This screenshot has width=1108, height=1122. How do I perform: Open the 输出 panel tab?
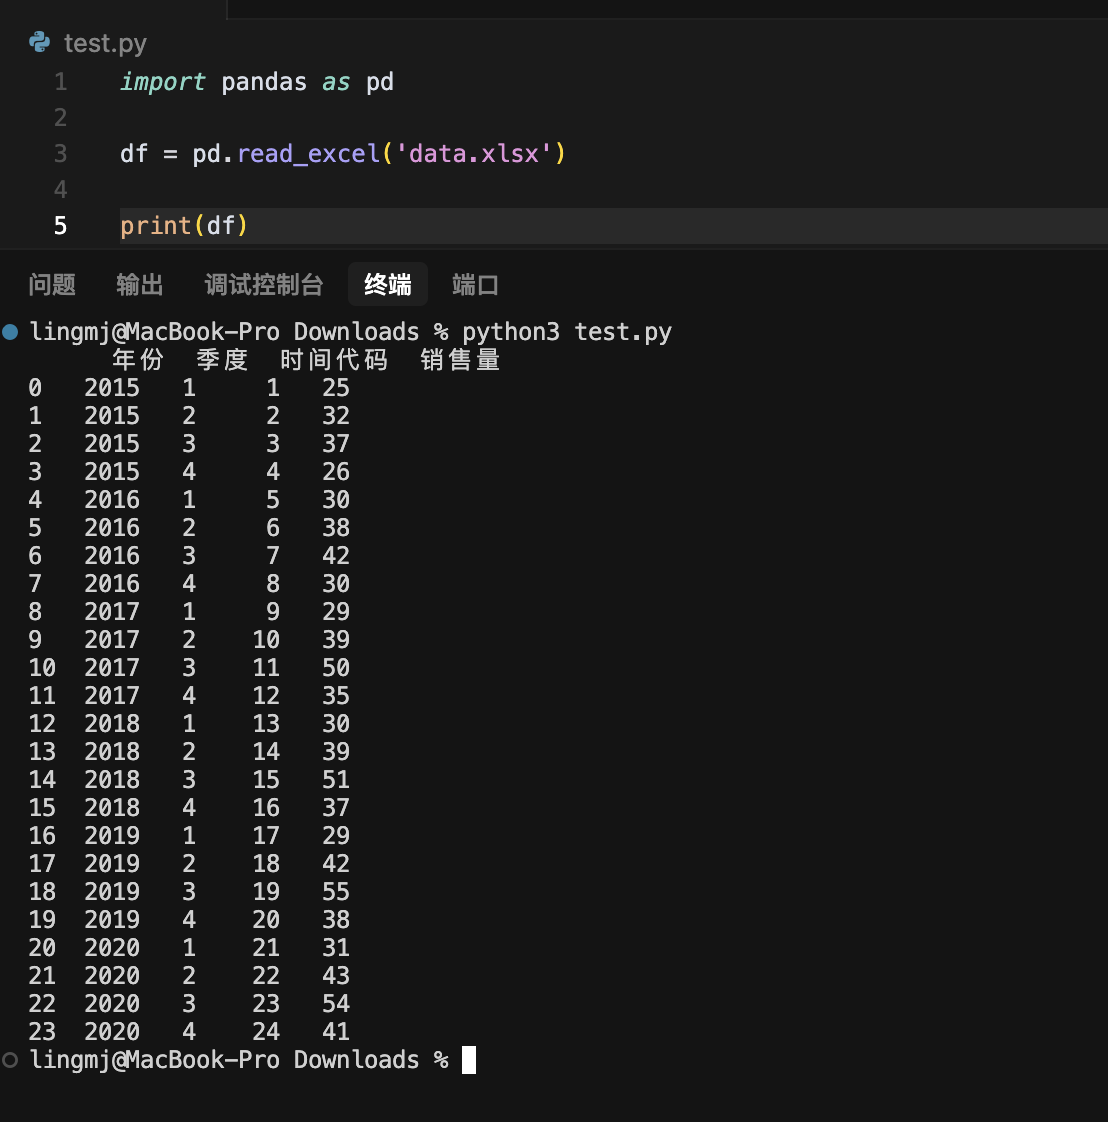(140, 285)
